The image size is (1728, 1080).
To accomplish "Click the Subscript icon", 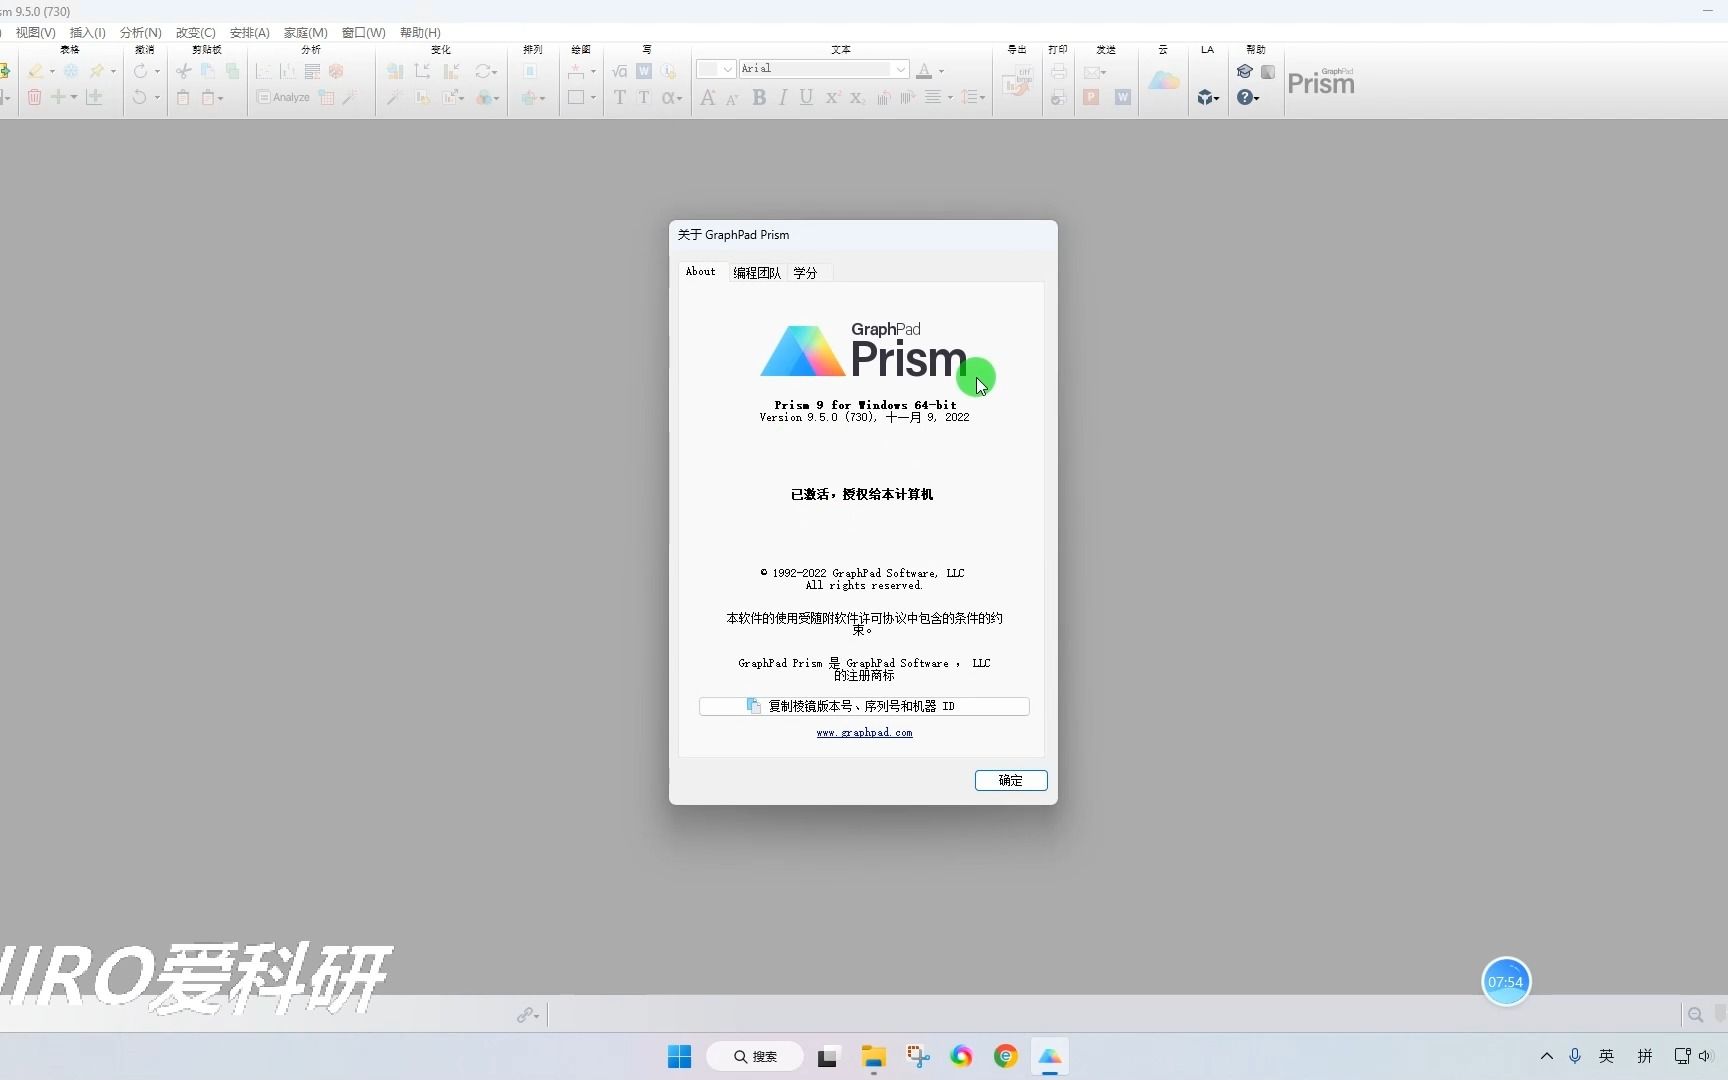I will [857, 97].
